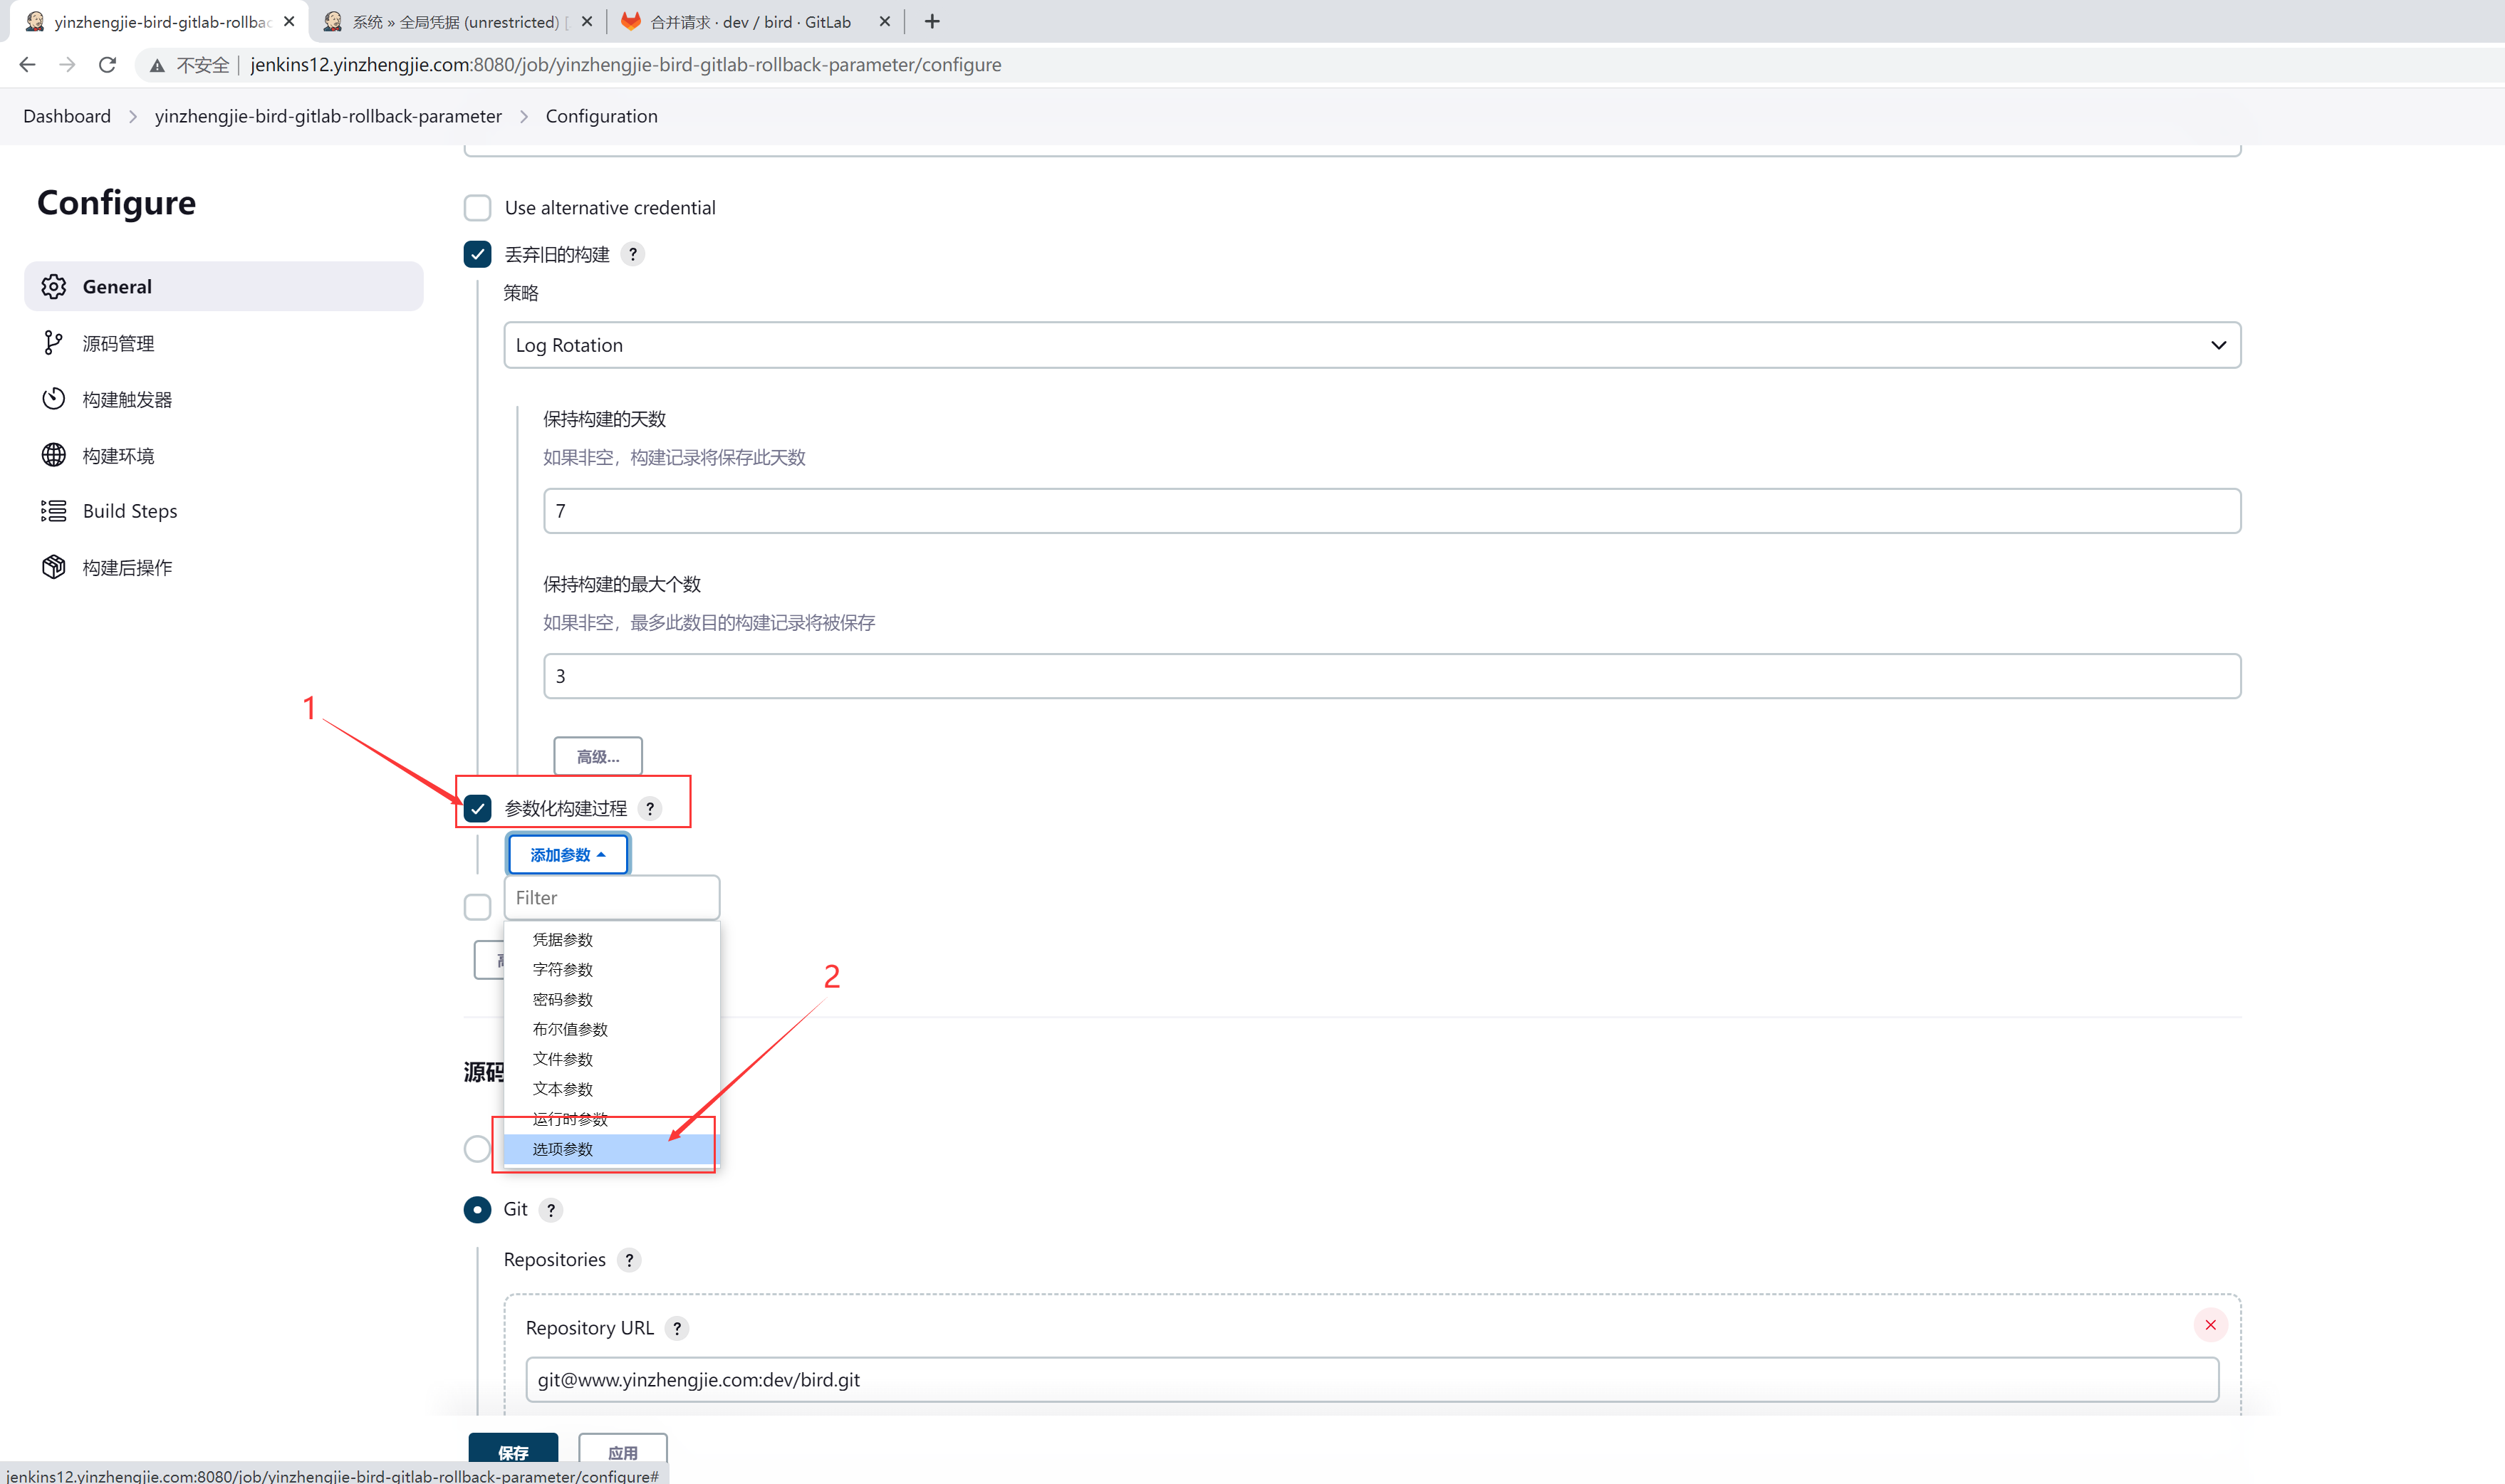Switch to the GitLab merge request tab
The width and height of the screenshot is (2505, 1484).
[750, 22]
